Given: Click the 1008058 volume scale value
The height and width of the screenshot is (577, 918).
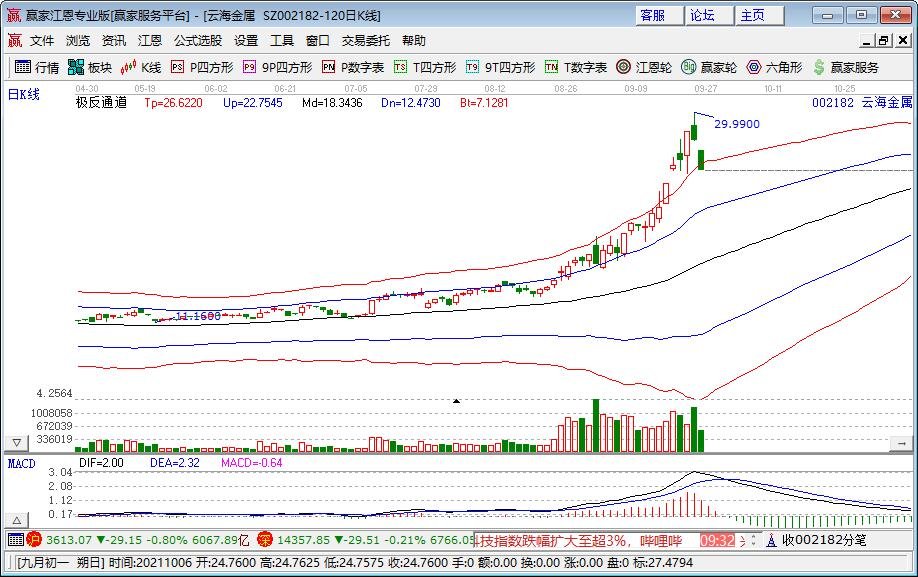Looking at the screenshot, I should [x=52, y=413].
